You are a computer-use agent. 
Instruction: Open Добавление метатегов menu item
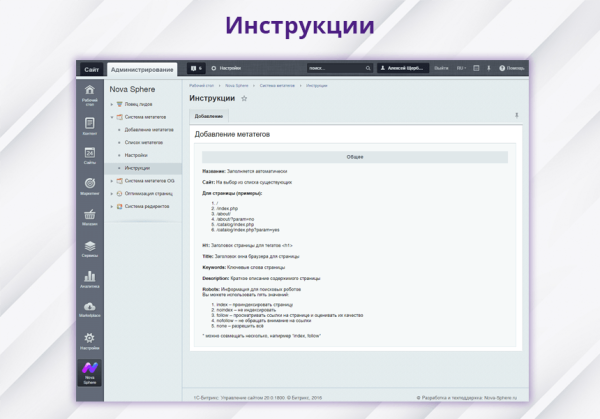149,130
